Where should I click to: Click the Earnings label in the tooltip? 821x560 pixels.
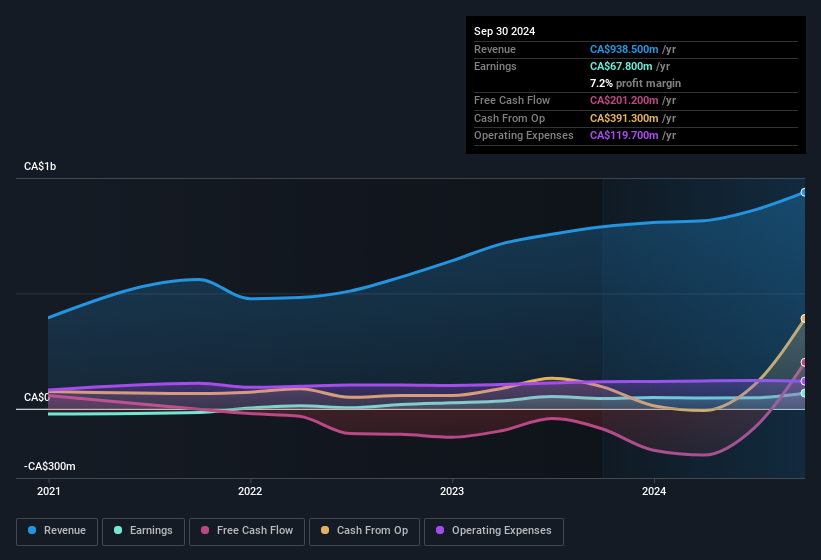495,66
